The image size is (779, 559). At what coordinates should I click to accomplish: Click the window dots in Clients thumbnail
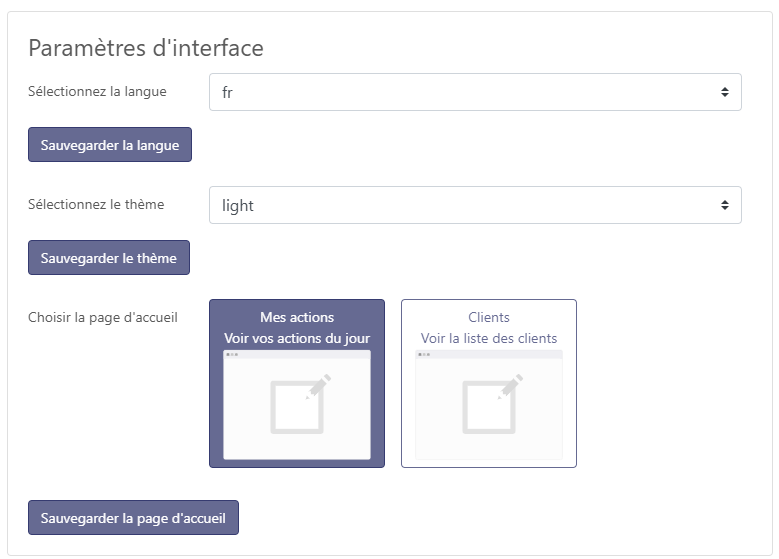(424, 355)
